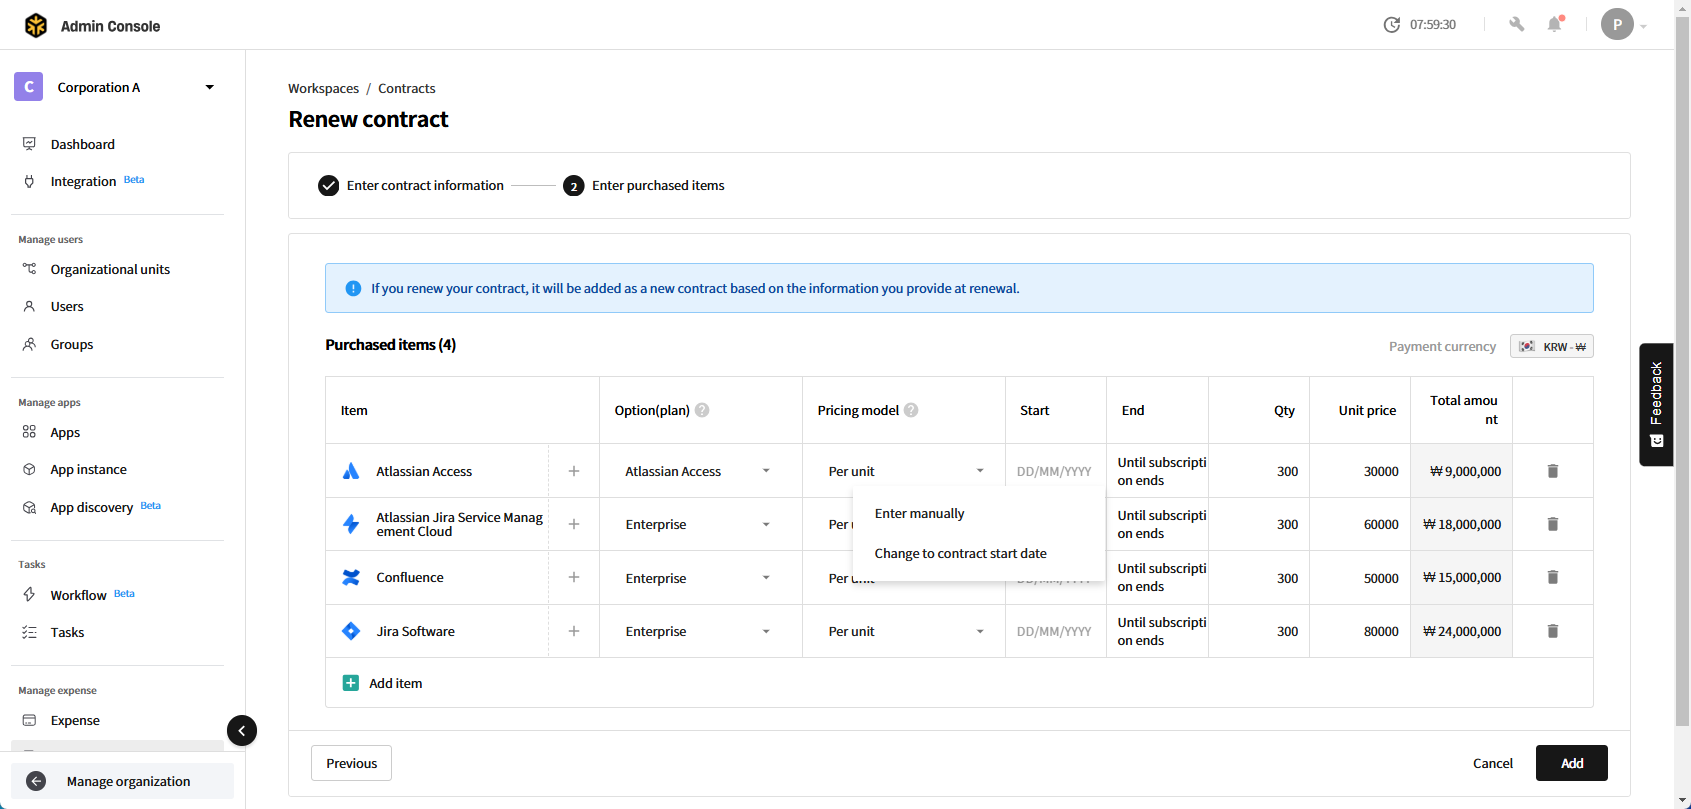
Task: Click the Admin Console logo icon
Action: click(x=36, y=25)
